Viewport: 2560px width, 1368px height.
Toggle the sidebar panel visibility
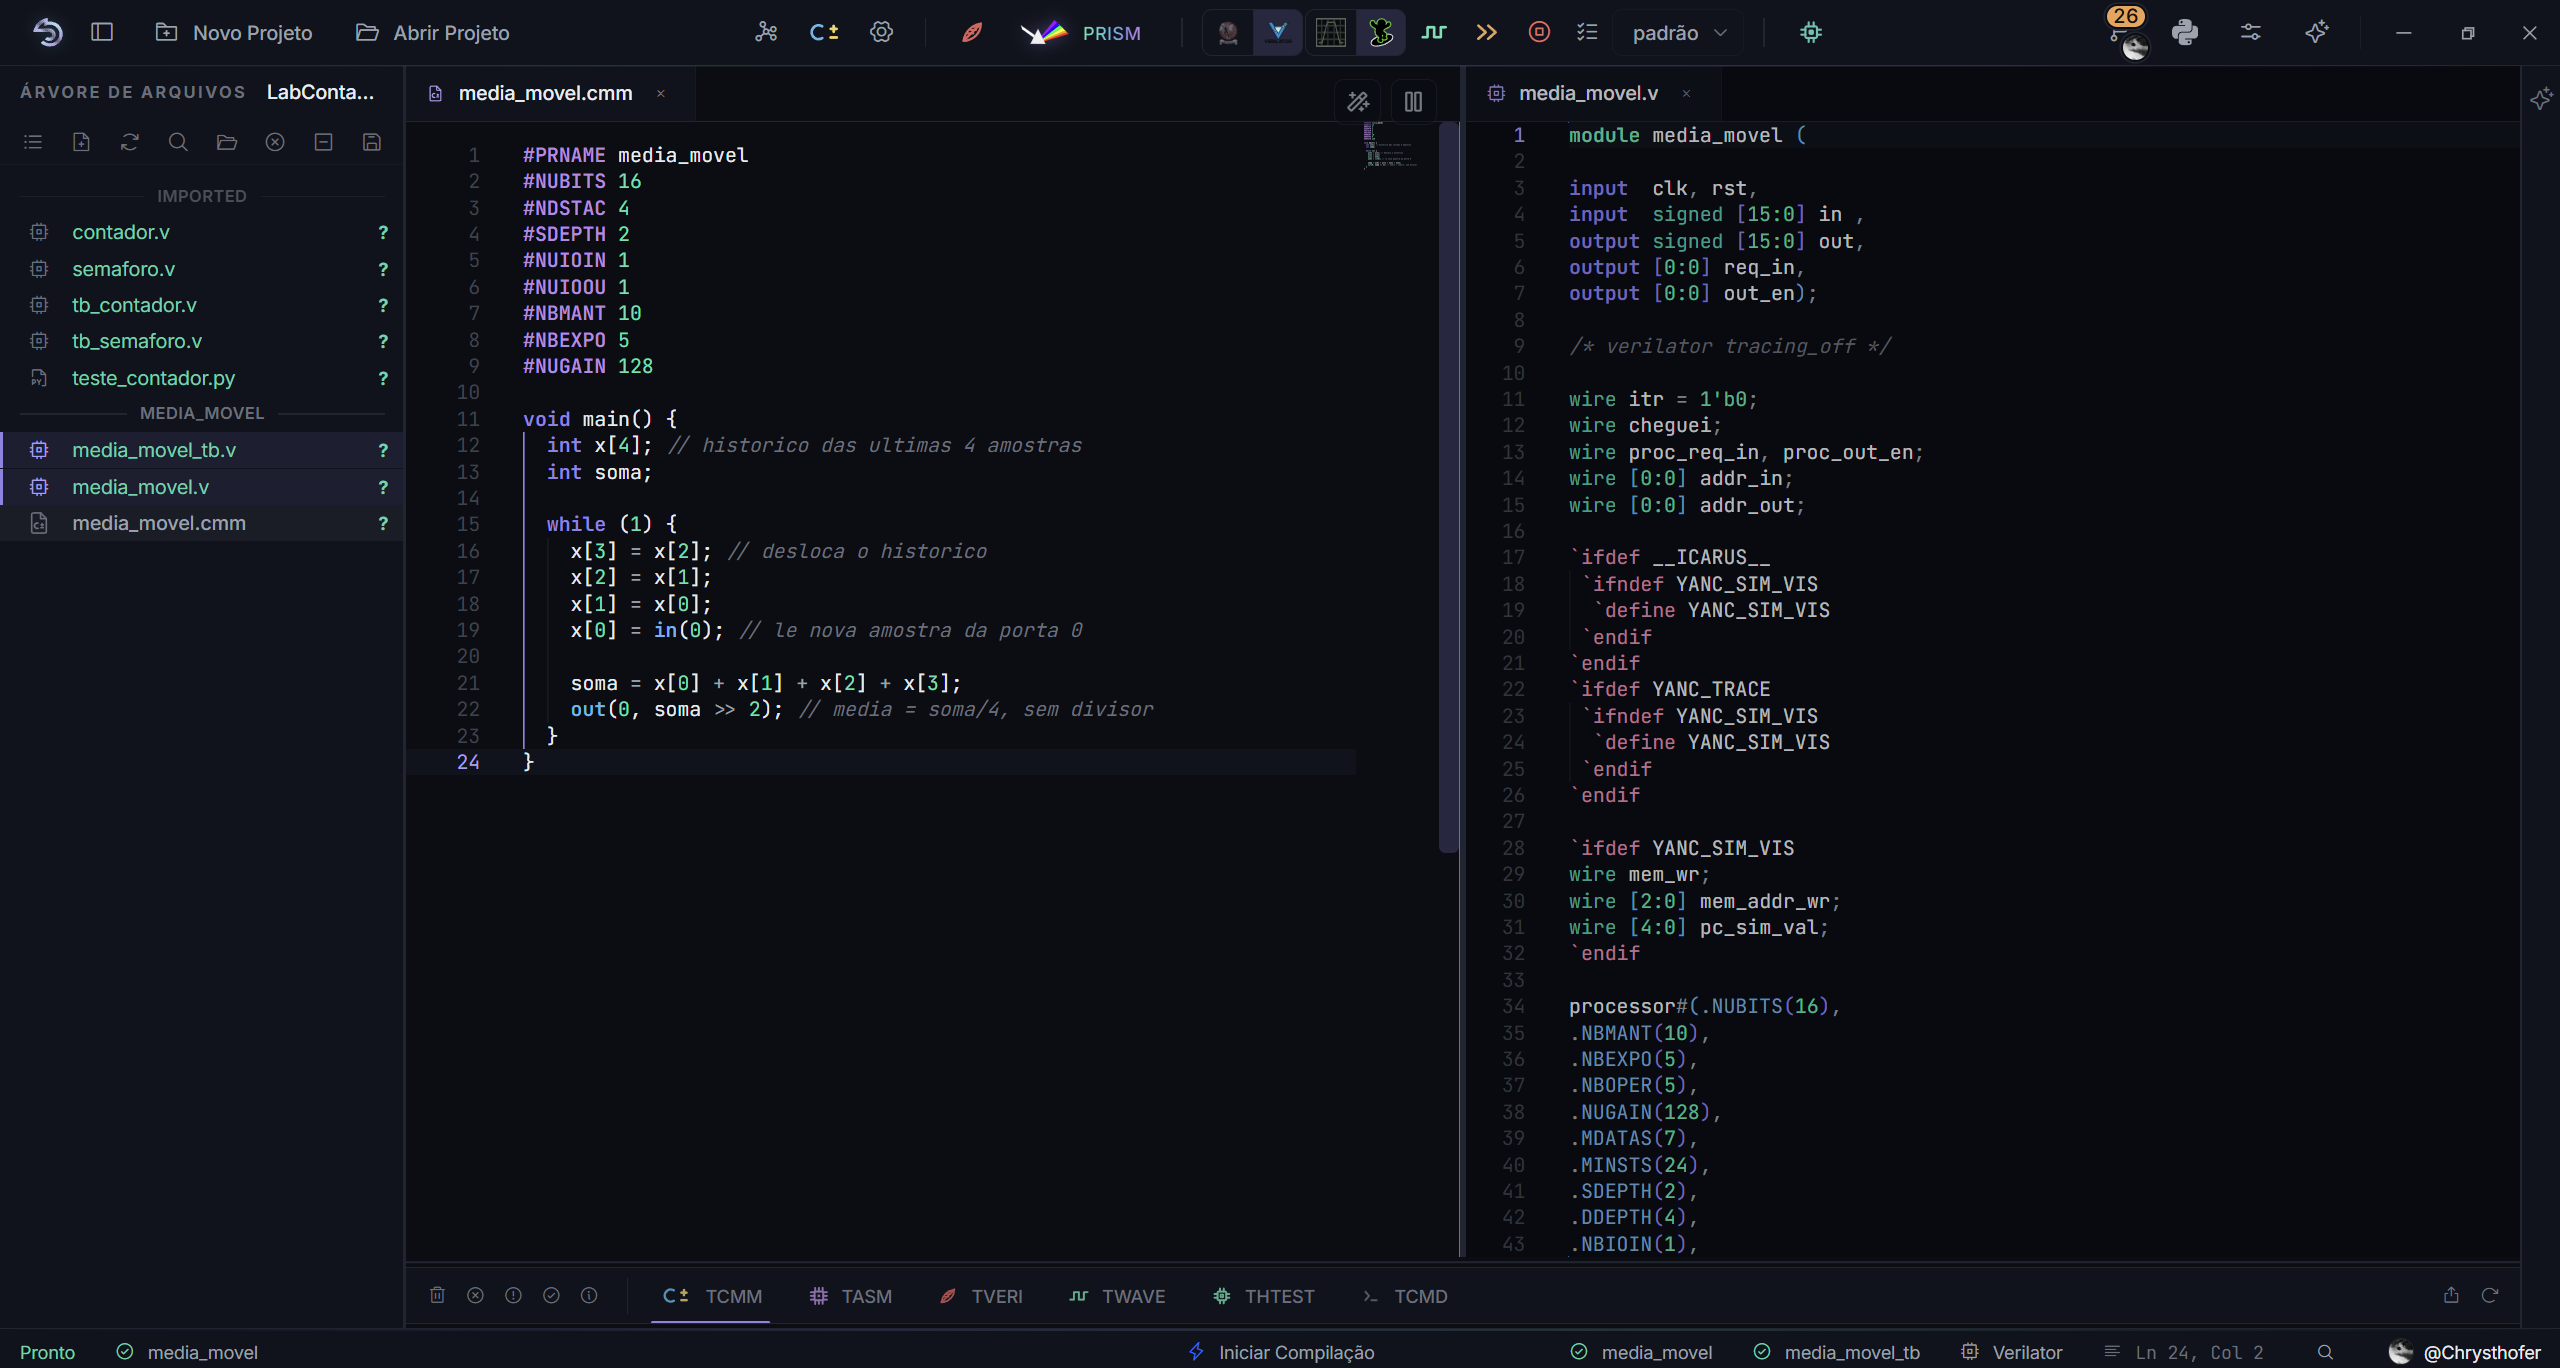click(x=102, y=33)
